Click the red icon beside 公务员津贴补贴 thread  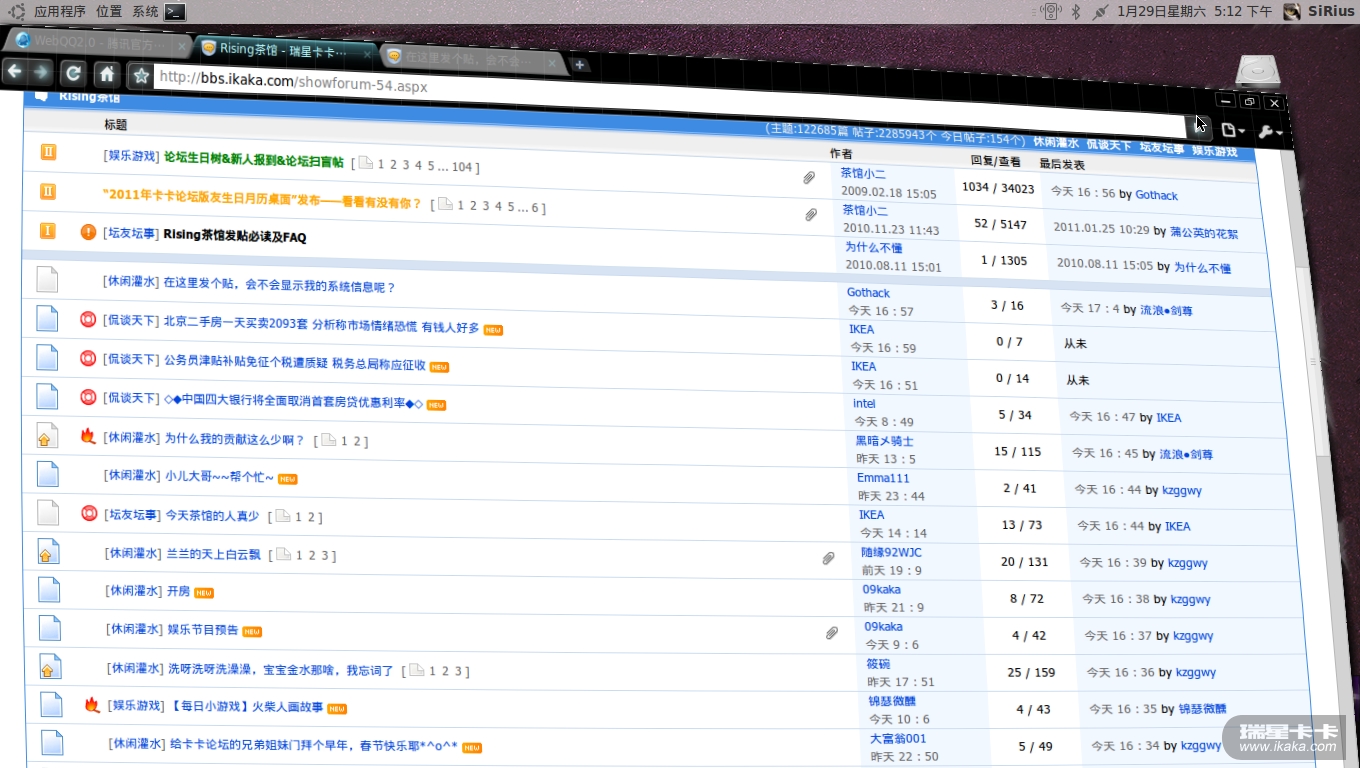(88, 358)
